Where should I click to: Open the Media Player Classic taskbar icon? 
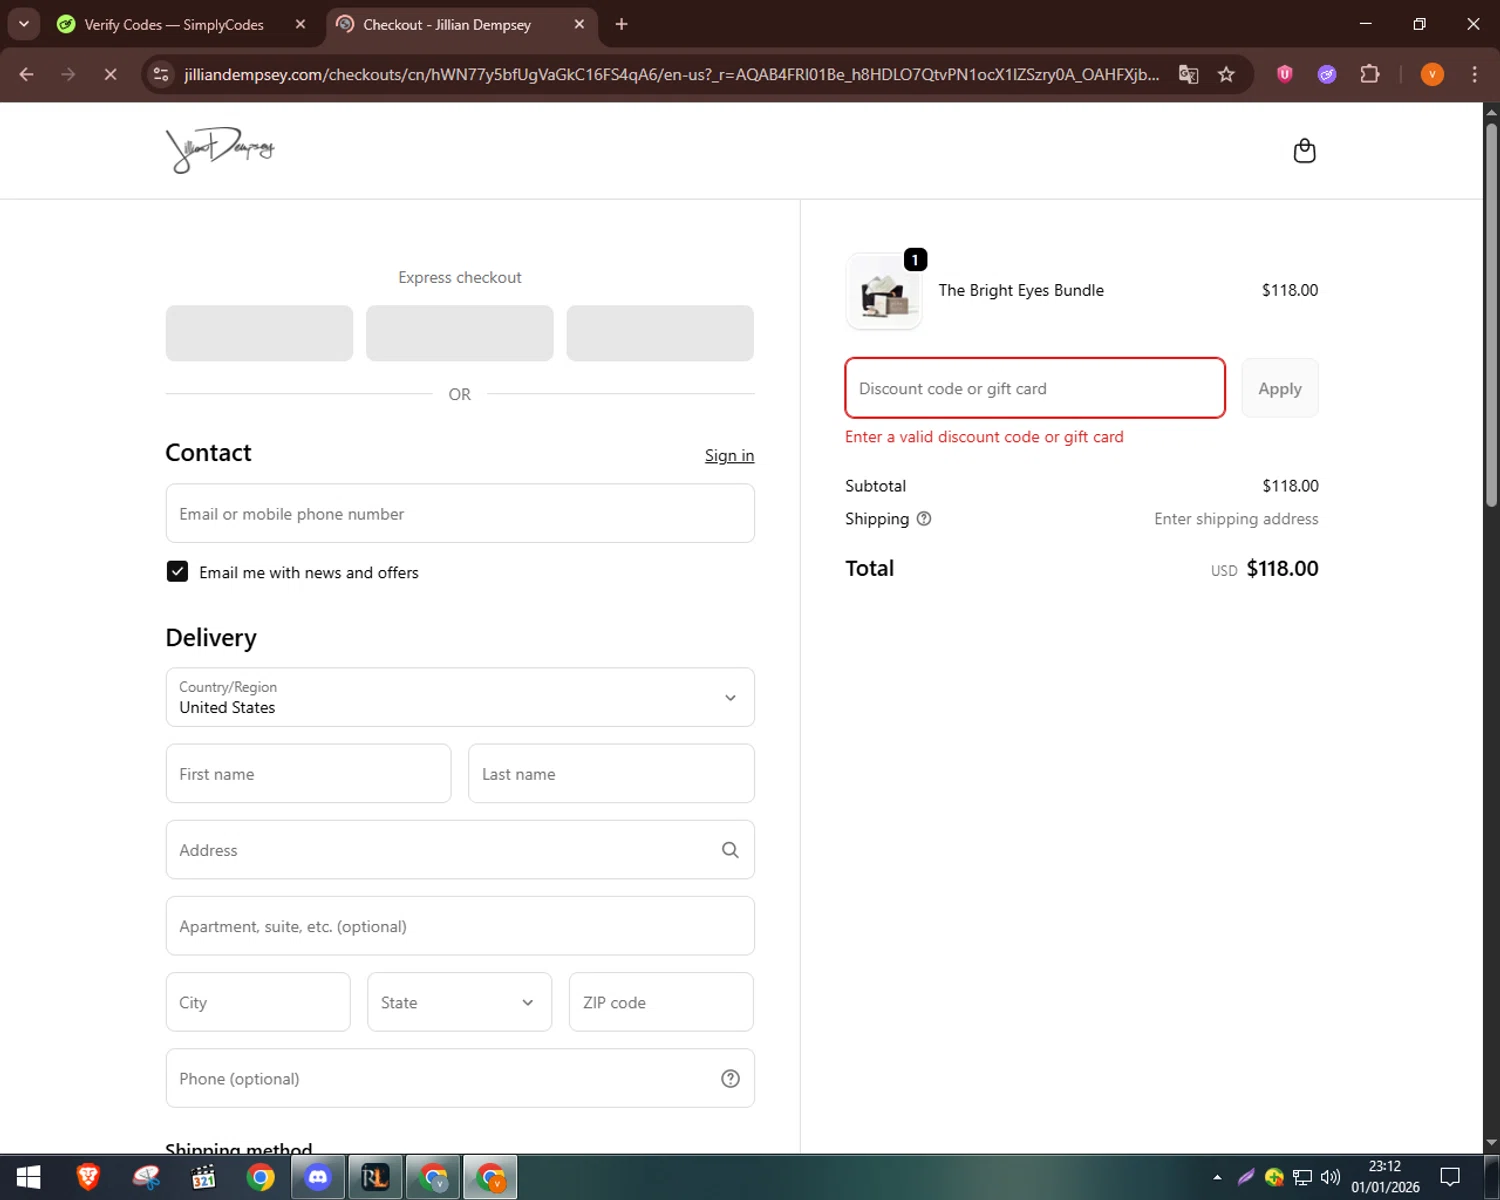point(203,1177)
